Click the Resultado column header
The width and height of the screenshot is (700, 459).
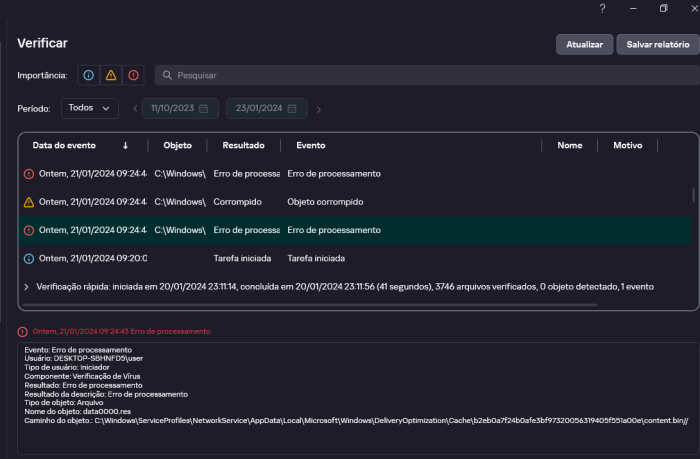click(x=243, y=145)
